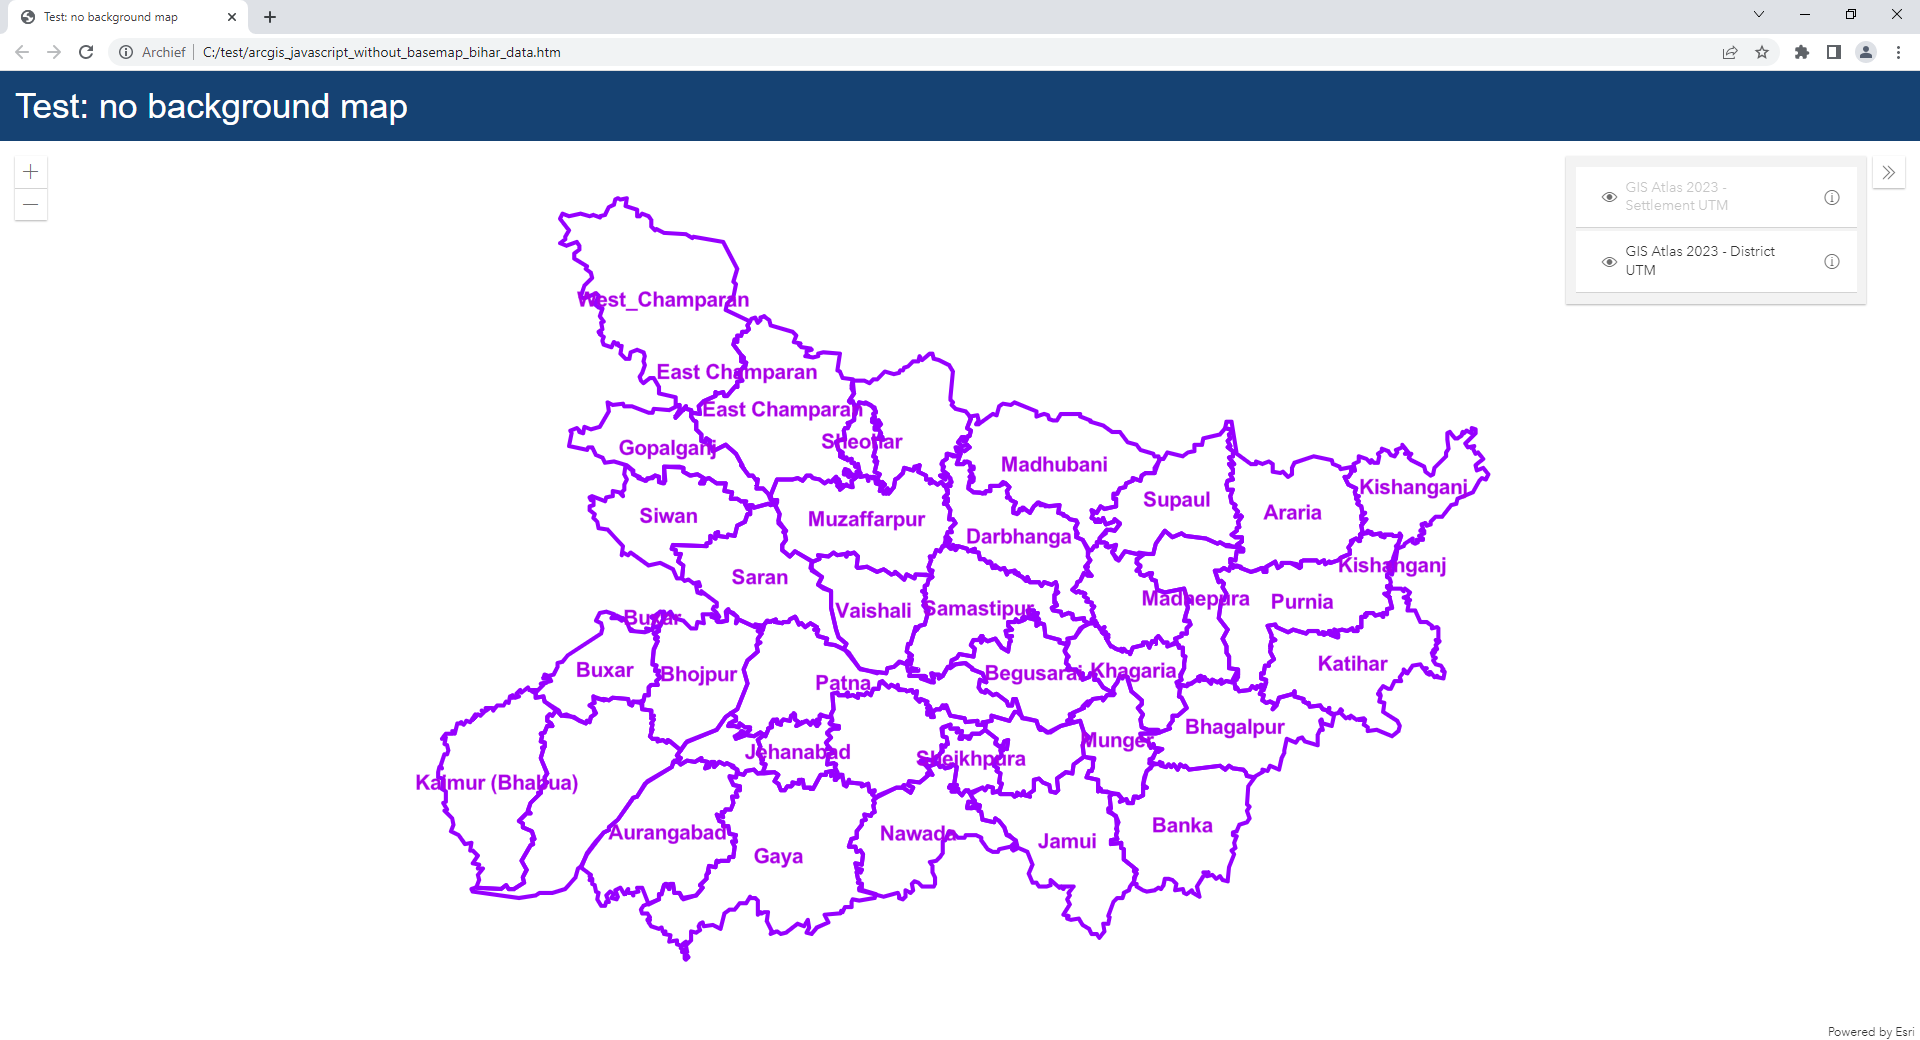Open info for GIS Atlas 2023 - Settlement UTM layer
Screen dimensions: 1920x1040
[1831, 197]
